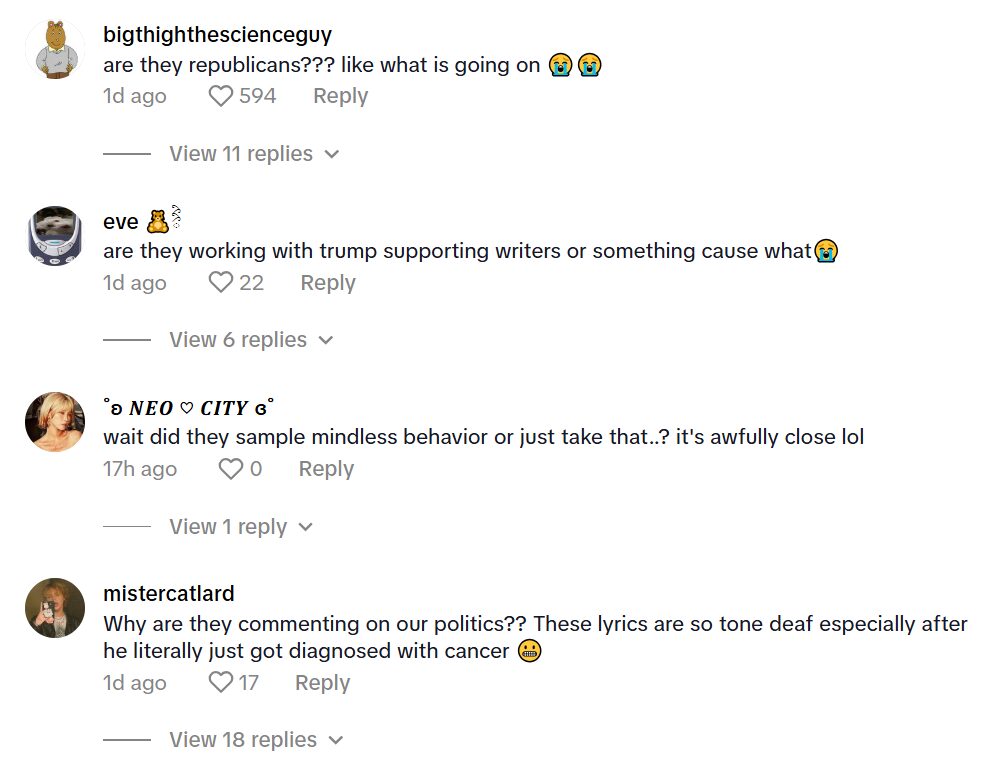Expand View 18 replies under mistercatlard
983x775 pixels.
243,739
